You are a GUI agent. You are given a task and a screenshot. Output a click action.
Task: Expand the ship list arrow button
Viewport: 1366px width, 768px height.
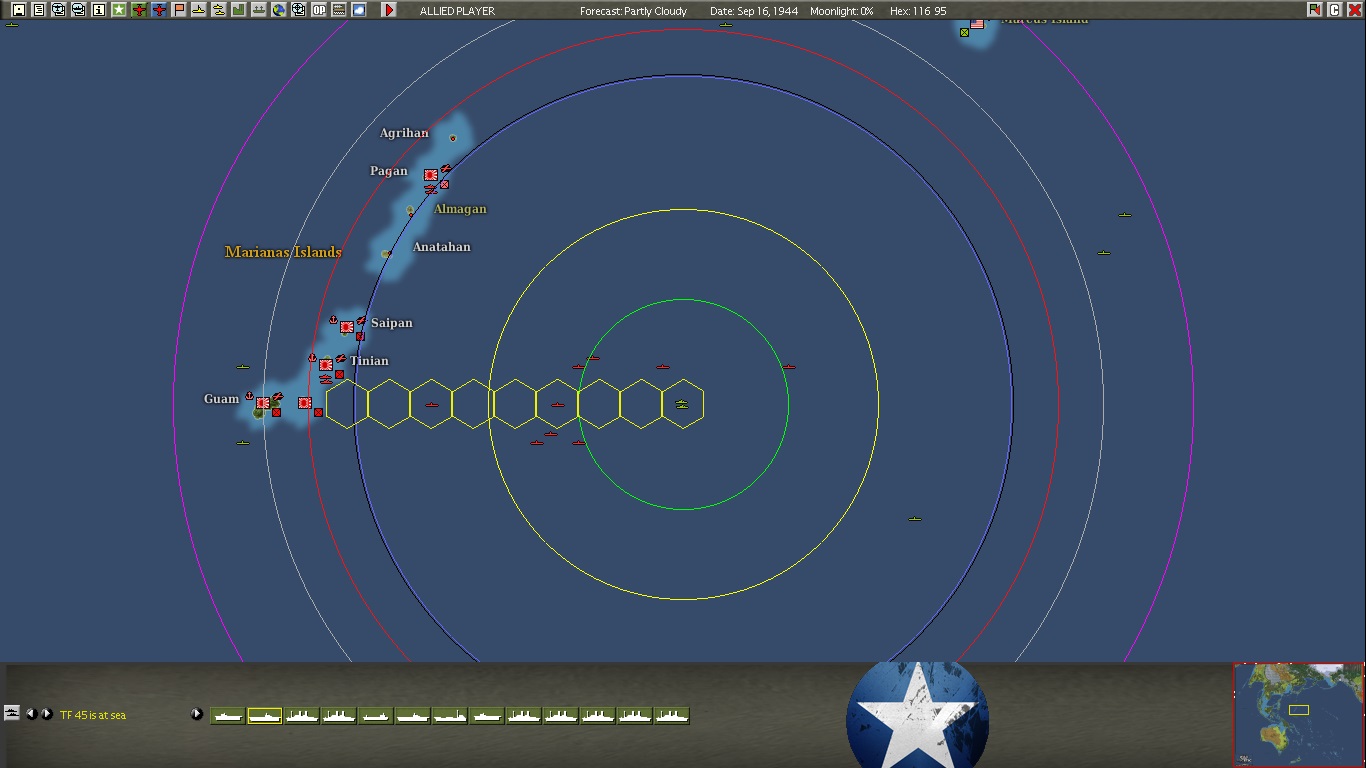point(197,714)
